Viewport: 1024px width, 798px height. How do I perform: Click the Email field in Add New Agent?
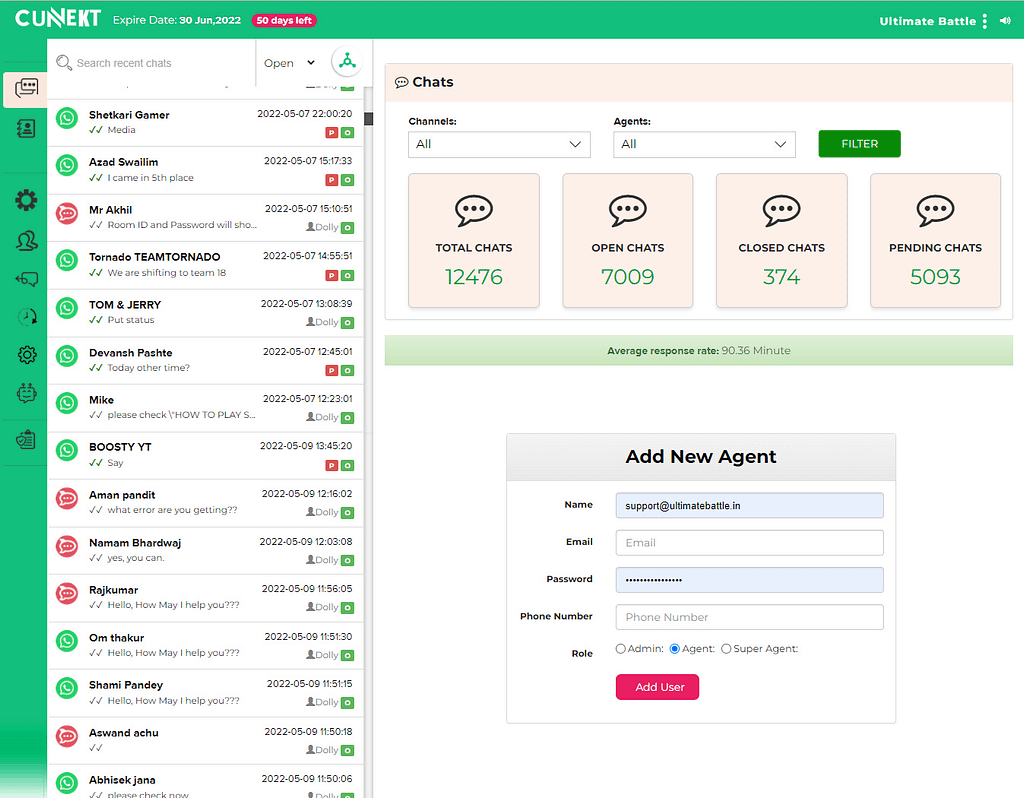(x=749, y=542)
